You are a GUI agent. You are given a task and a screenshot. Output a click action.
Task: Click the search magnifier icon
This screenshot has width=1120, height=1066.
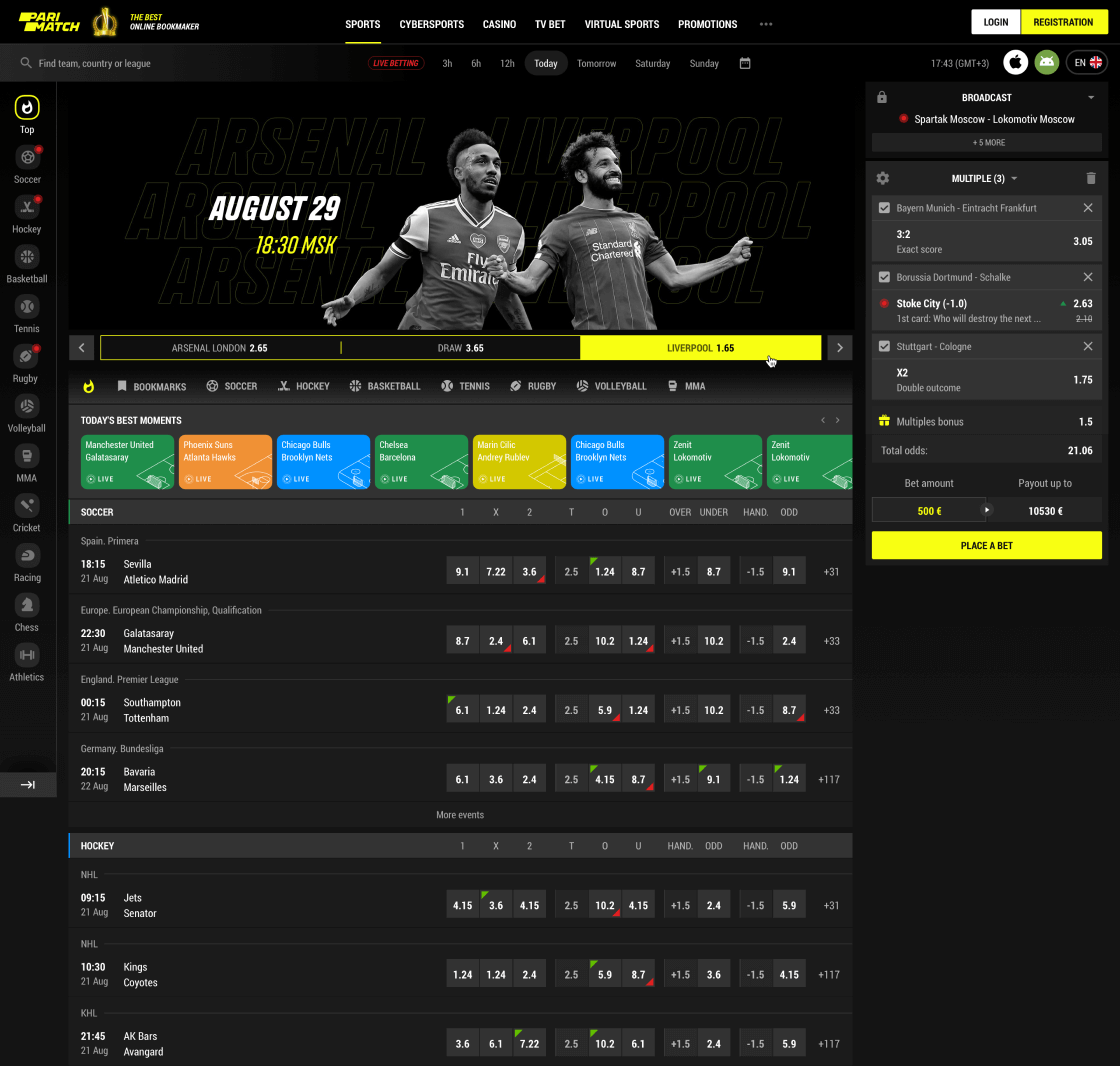pos(26,63)
